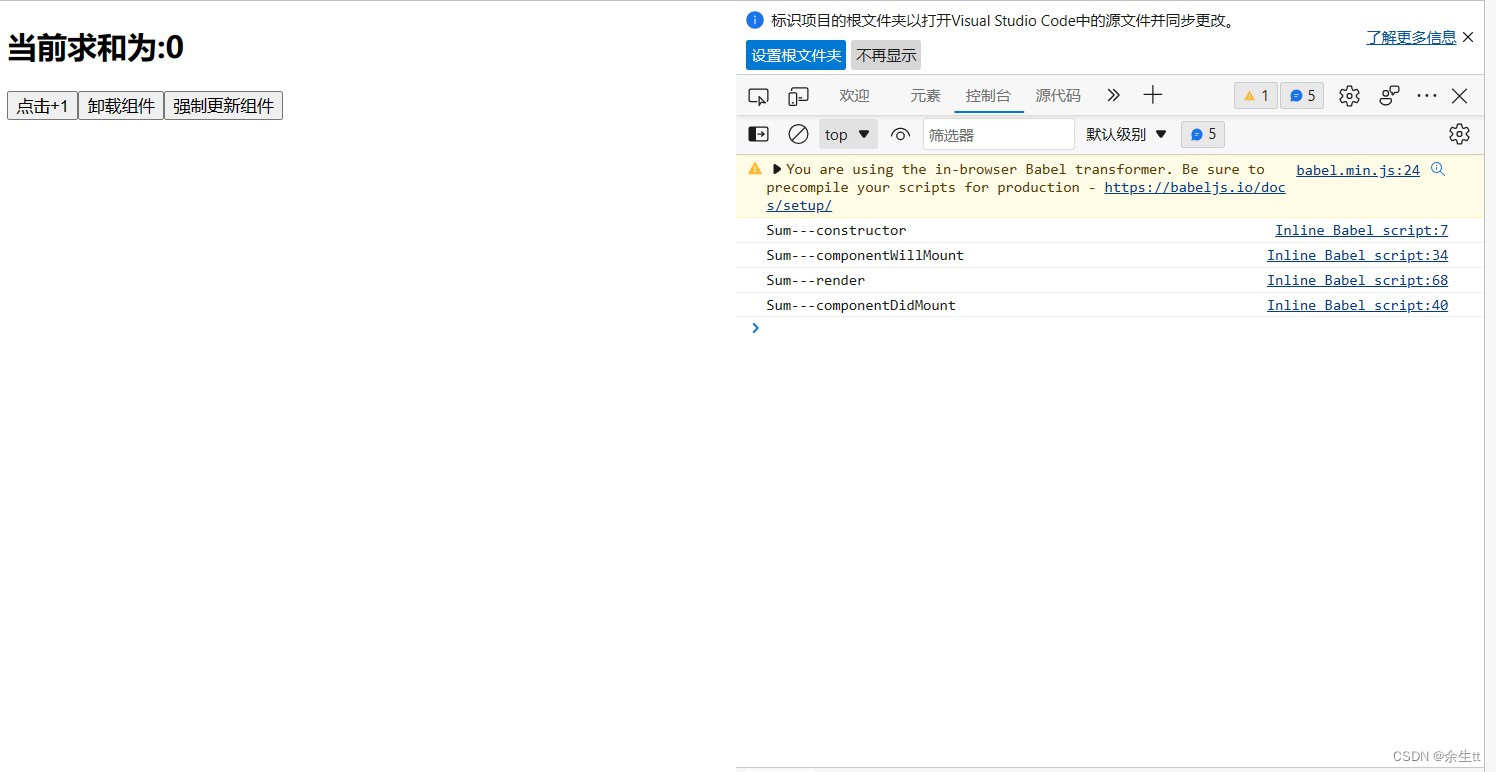Viewport: 1496px width, 772px height.
Task: Click the magnifier icon beside babel.min.js link
Action: [1438, 169]
